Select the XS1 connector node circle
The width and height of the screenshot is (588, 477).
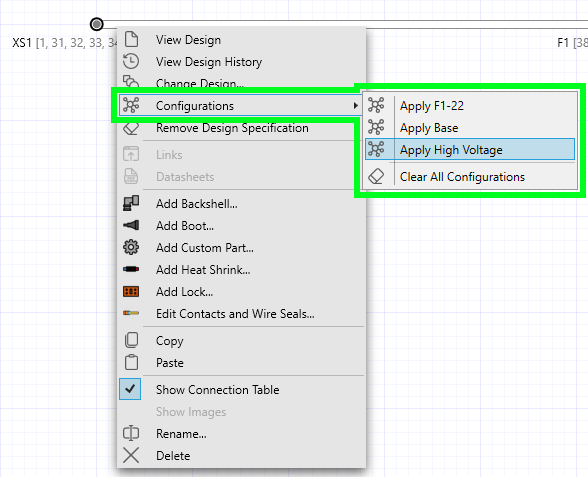[x=97, y=24]
